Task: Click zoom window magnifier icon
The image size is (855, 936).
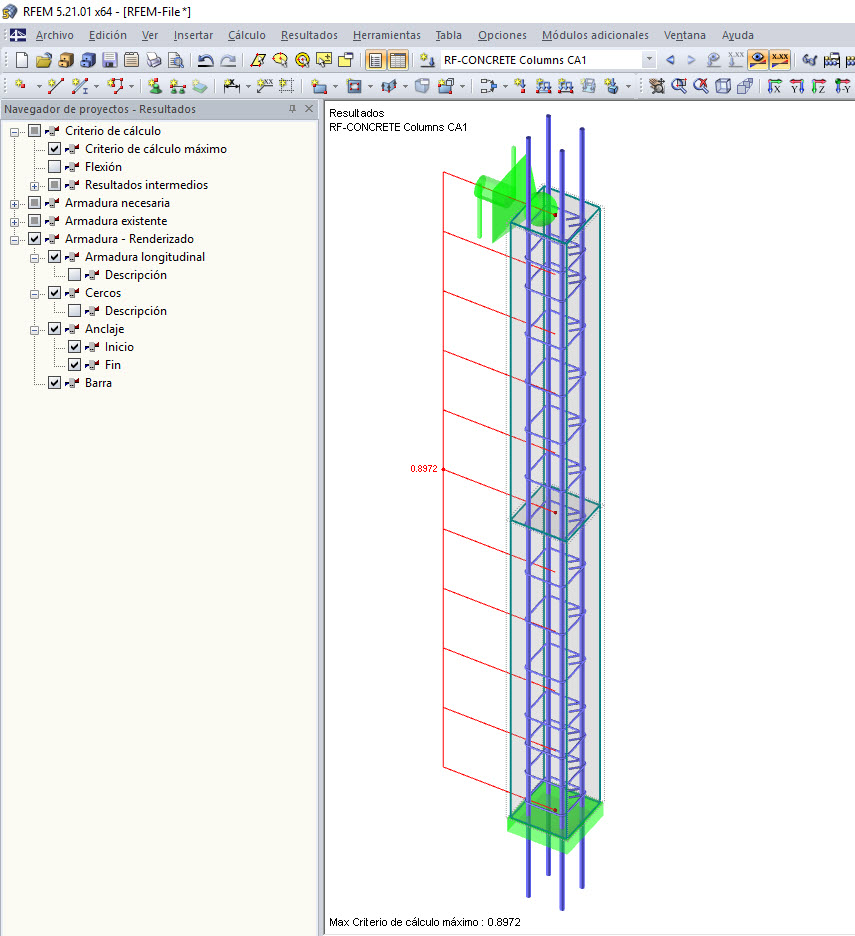Action: click(x=679, y=86)
